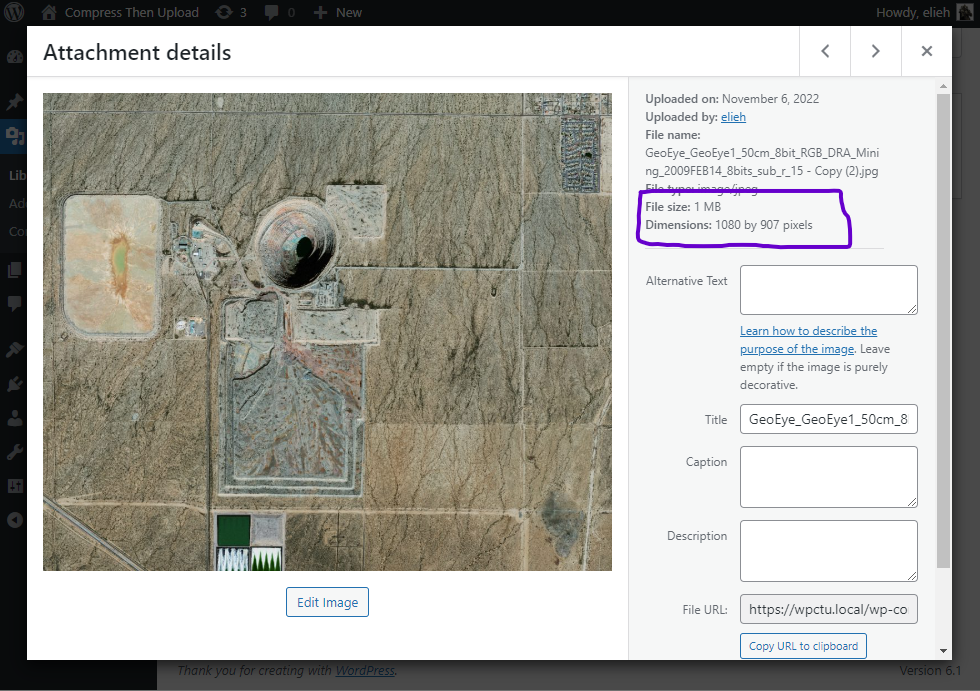Open Settings icon in sidebar
980x691 pixels.
tap(14, 485)
